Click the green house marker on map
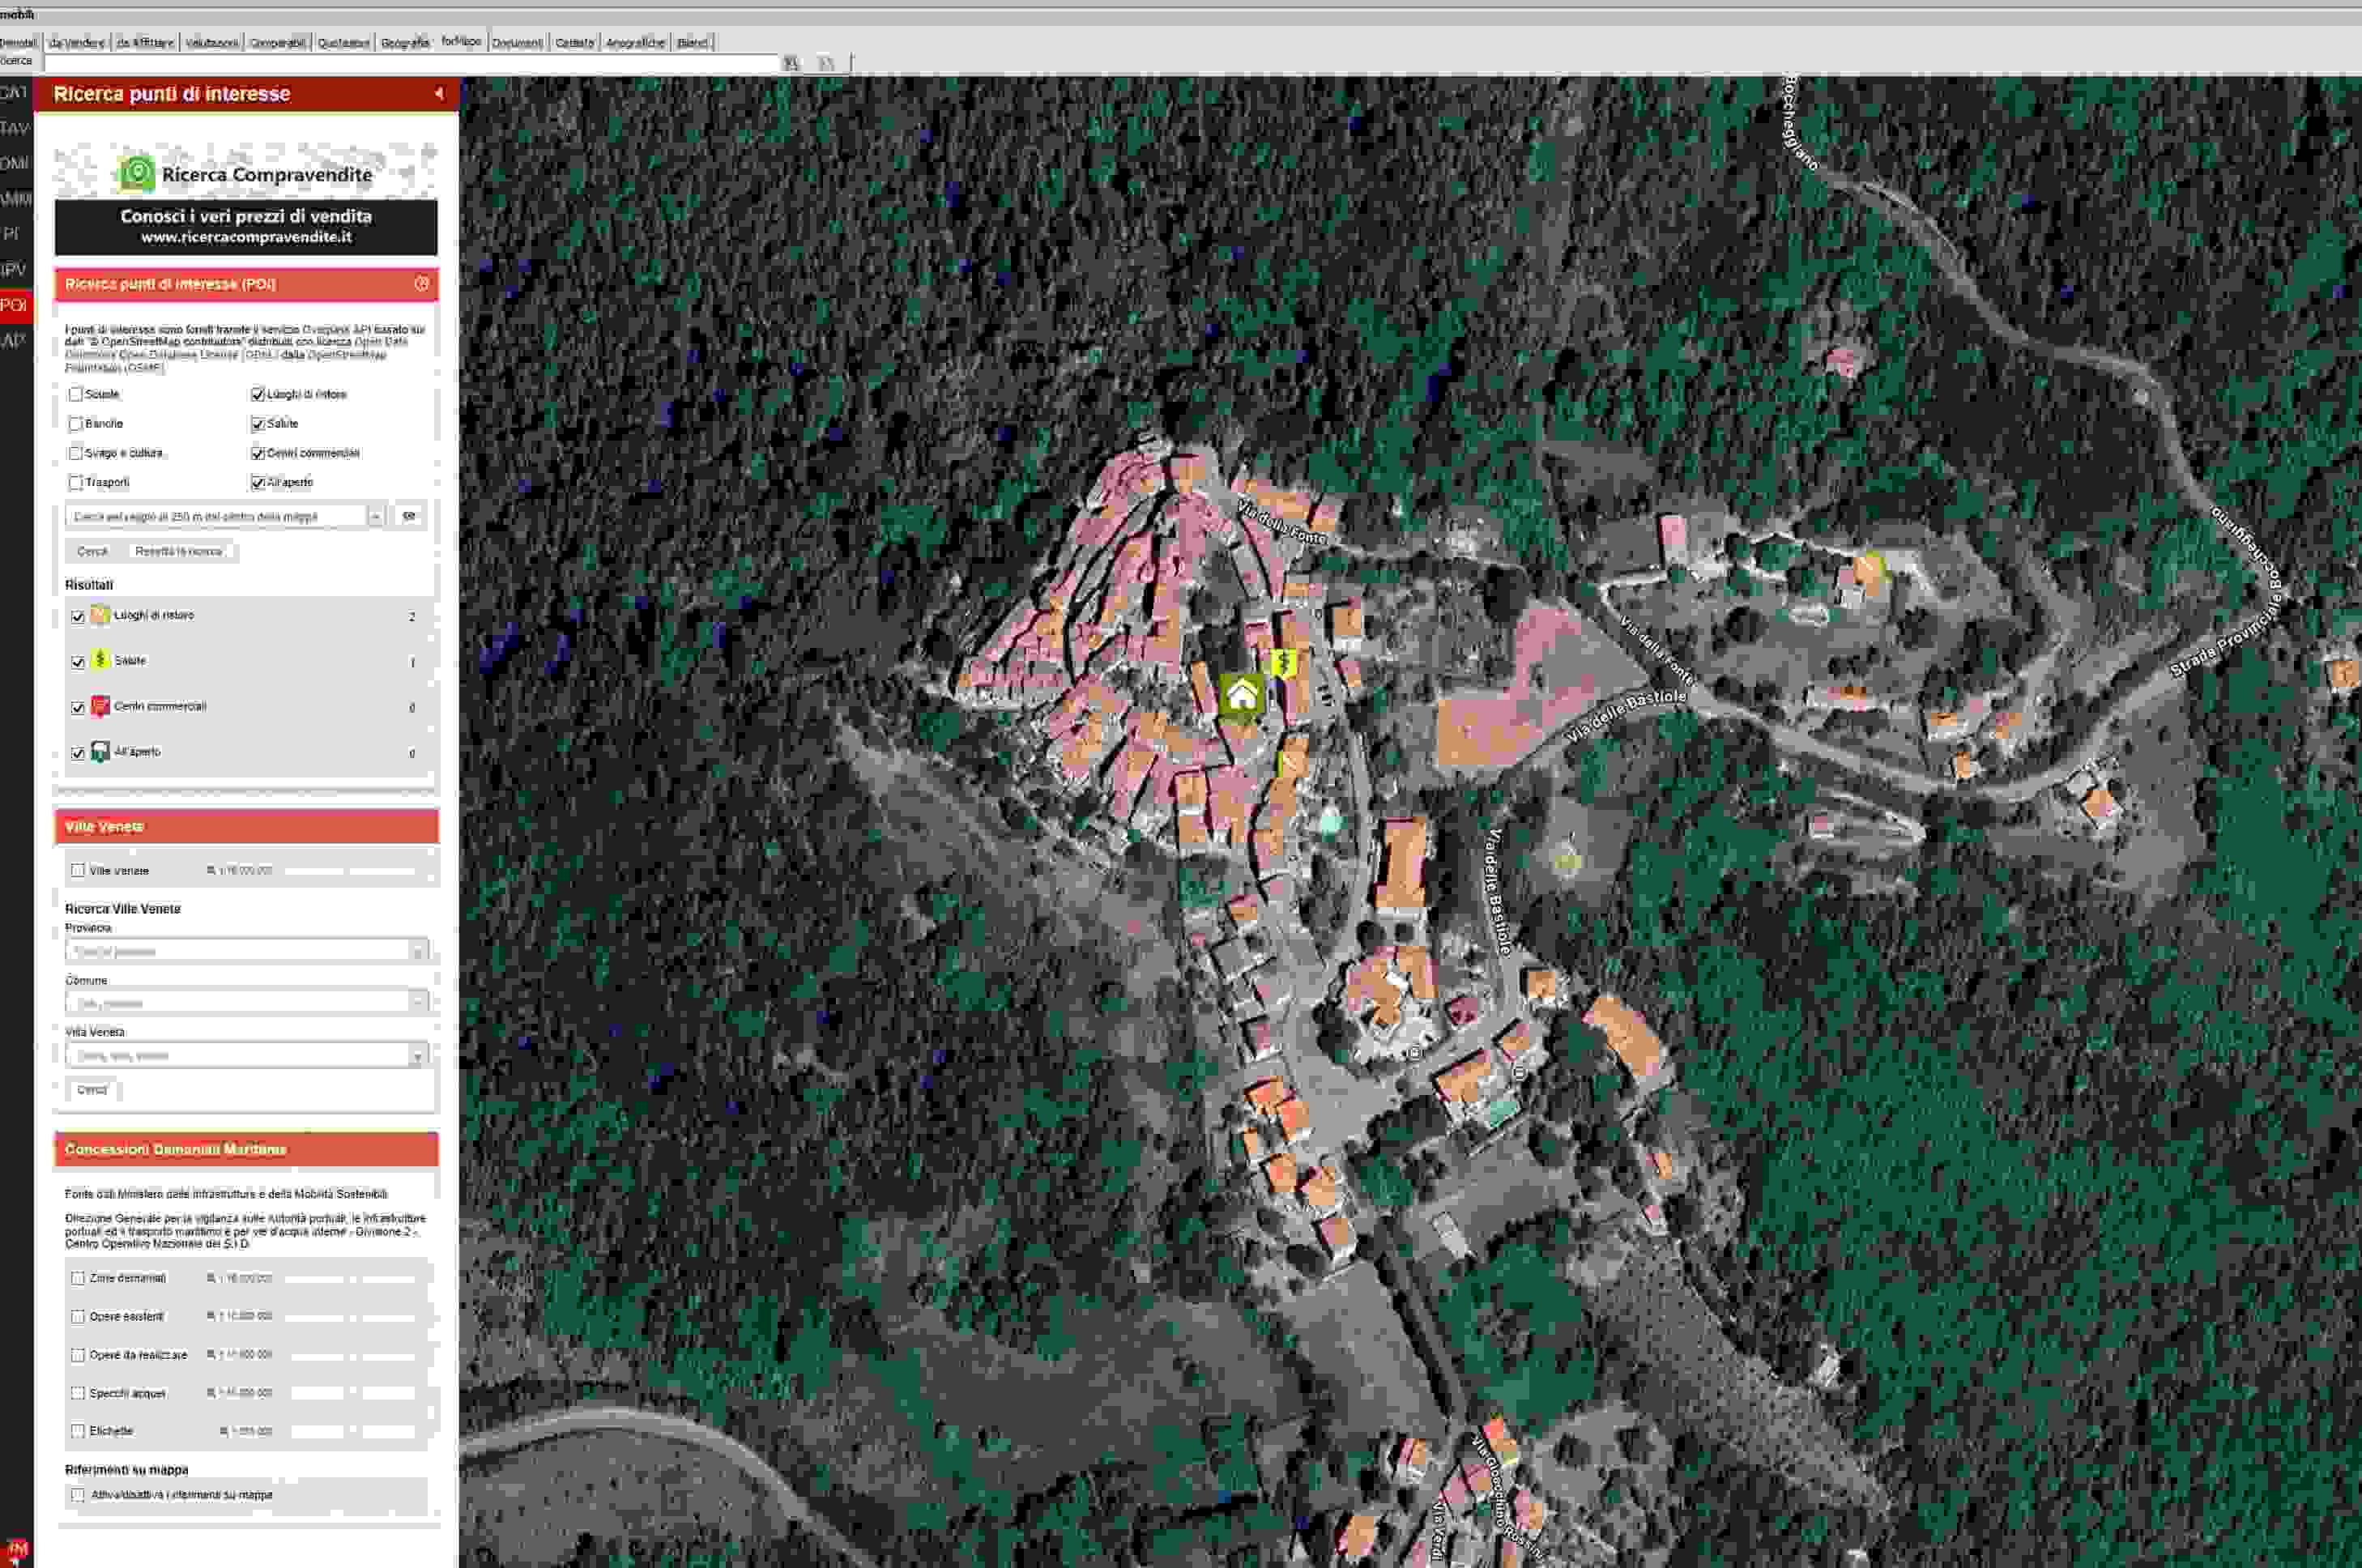Viewport: 2362px width, 1568px height. pyautogui.click(x=1241, y=694)
